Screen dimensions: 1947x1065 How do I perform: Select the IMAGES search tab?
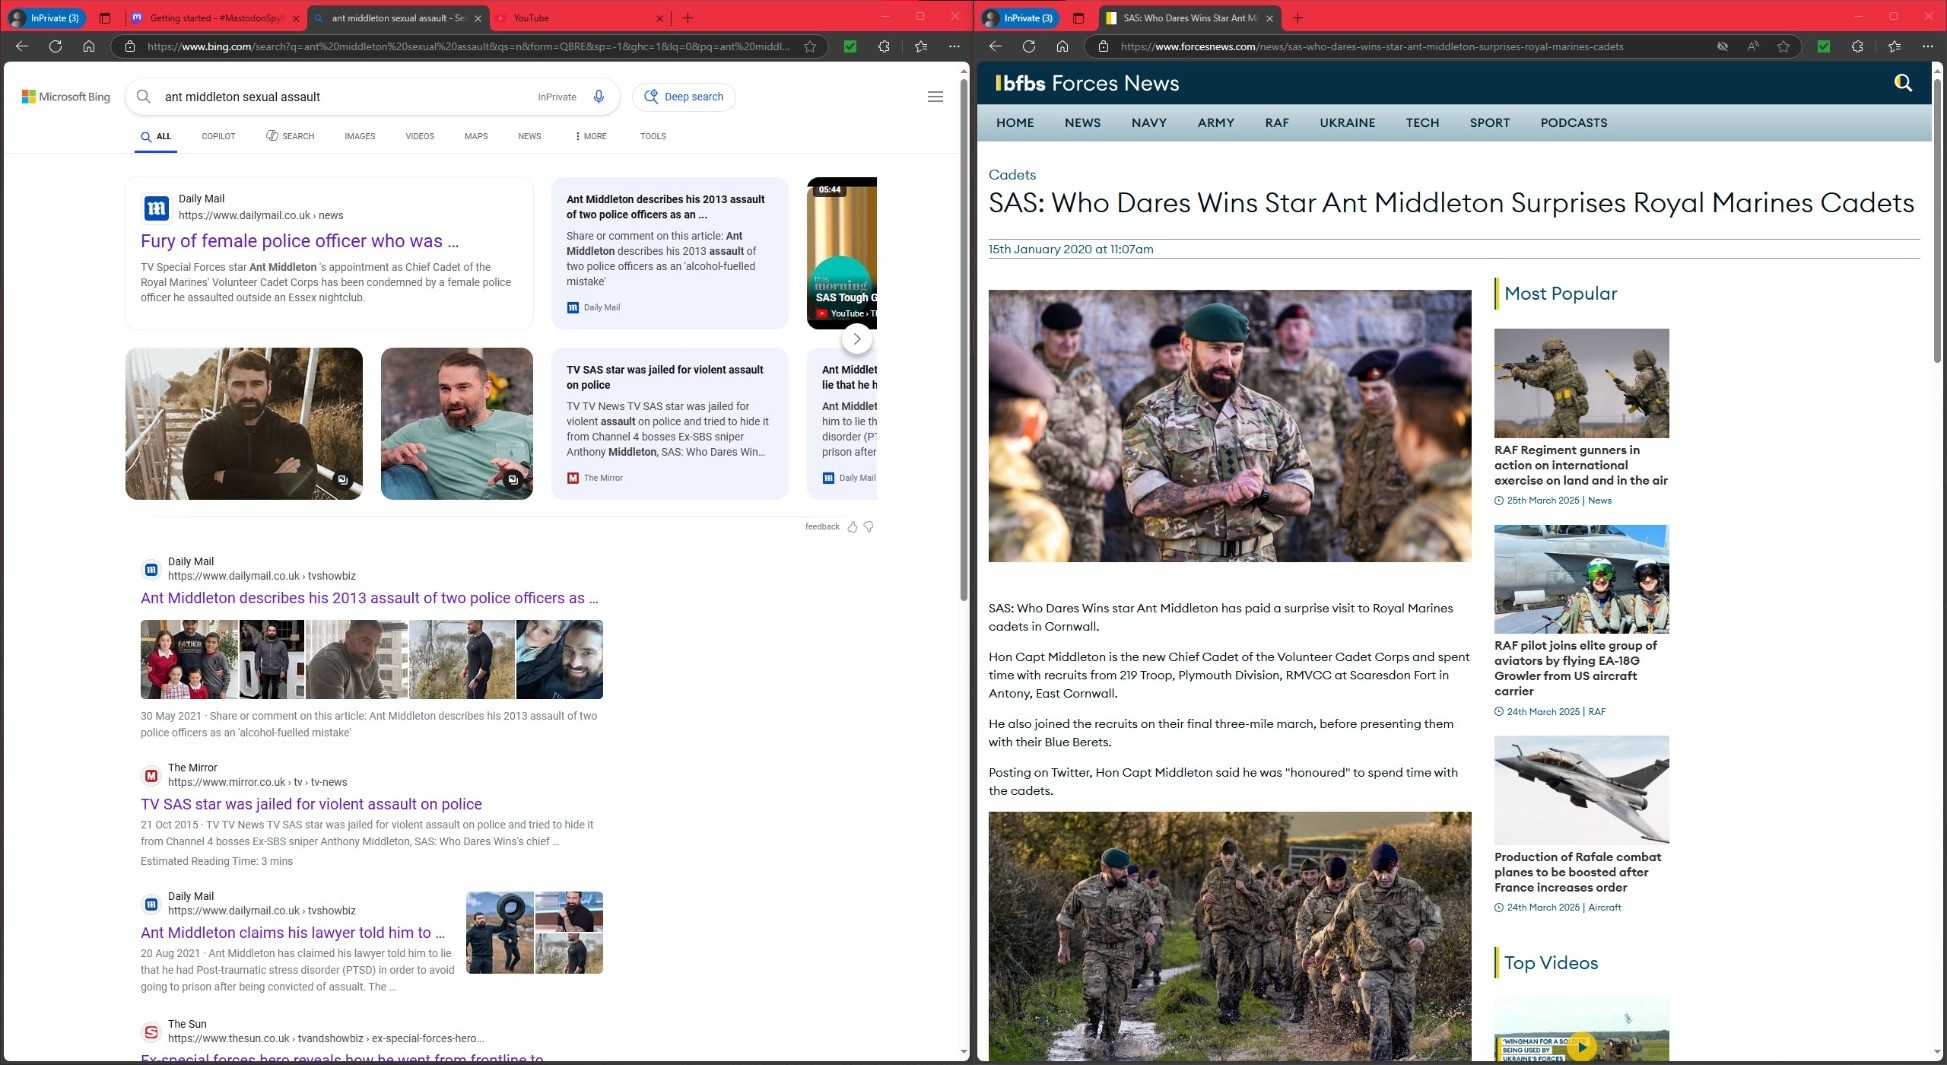[360, 136]
